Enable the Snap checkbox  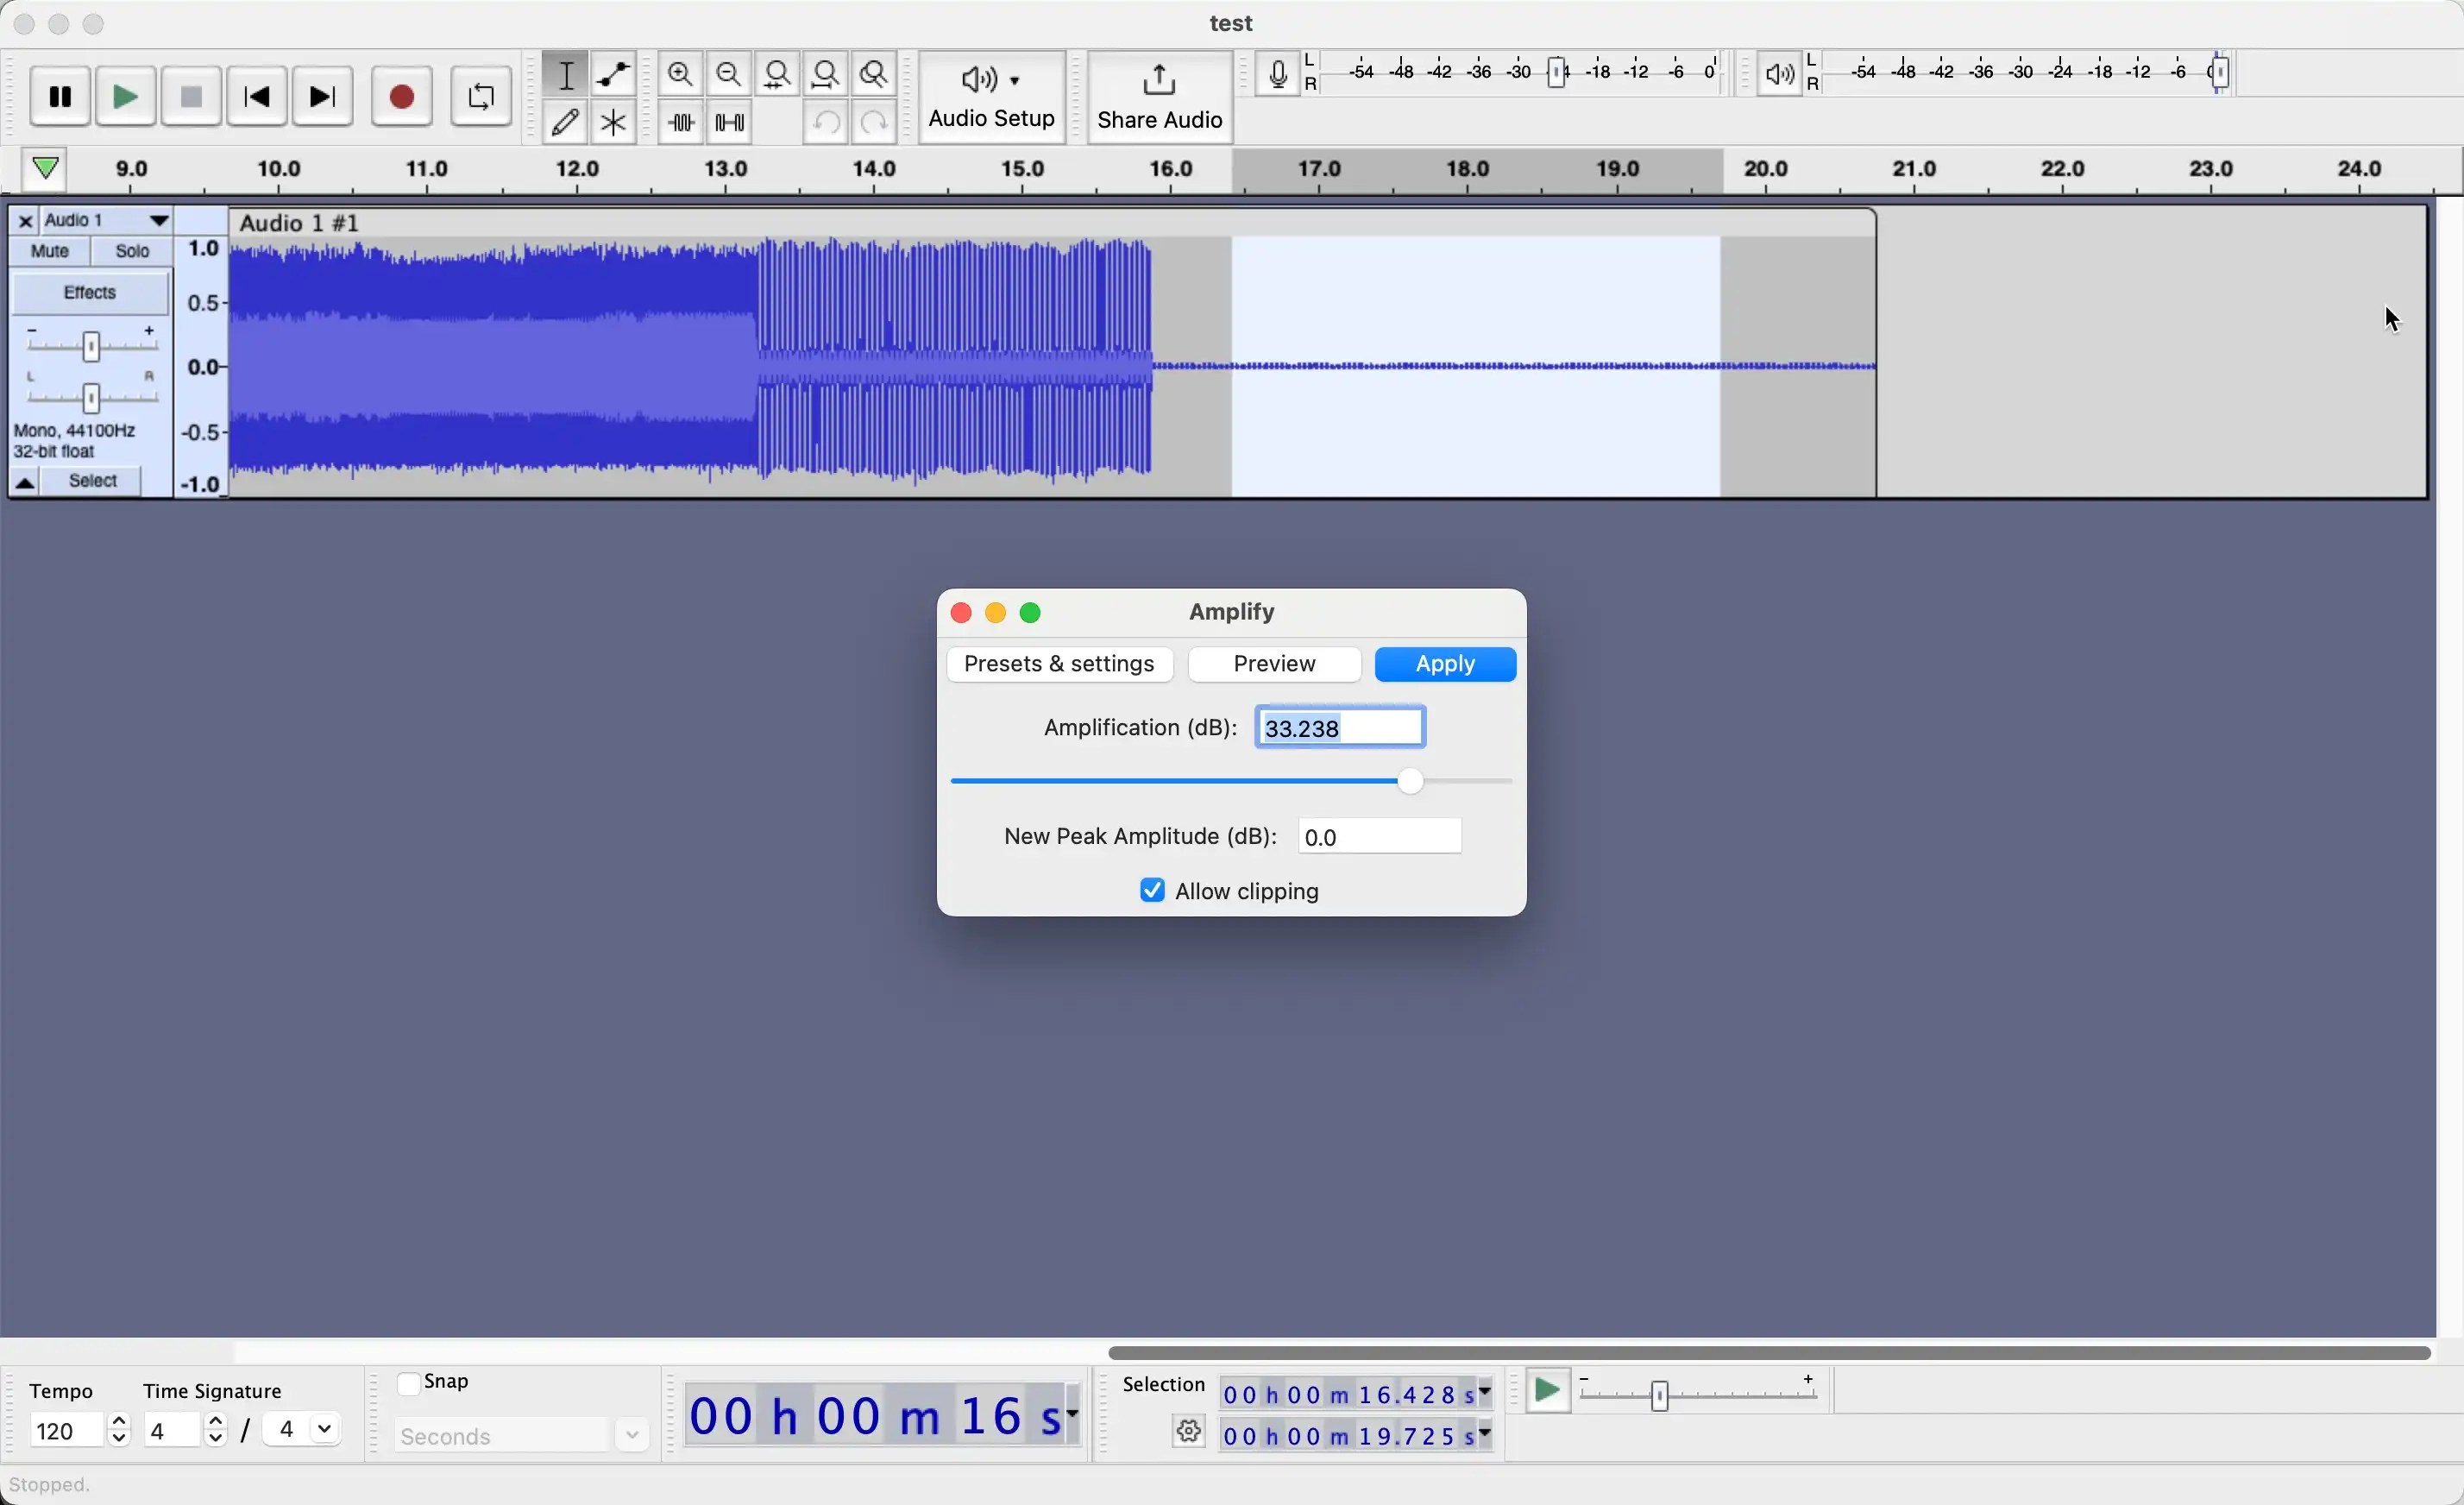409,1384
